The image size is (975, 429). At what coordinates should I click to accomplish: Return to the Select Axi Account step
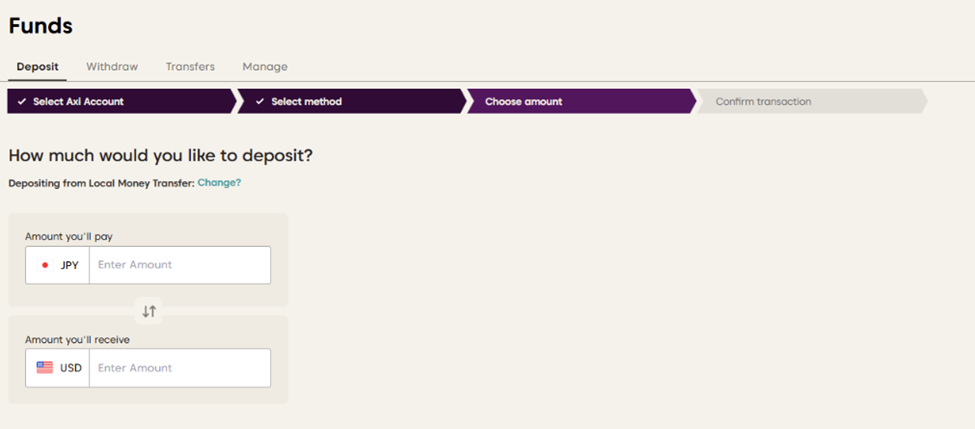(78, 102)
